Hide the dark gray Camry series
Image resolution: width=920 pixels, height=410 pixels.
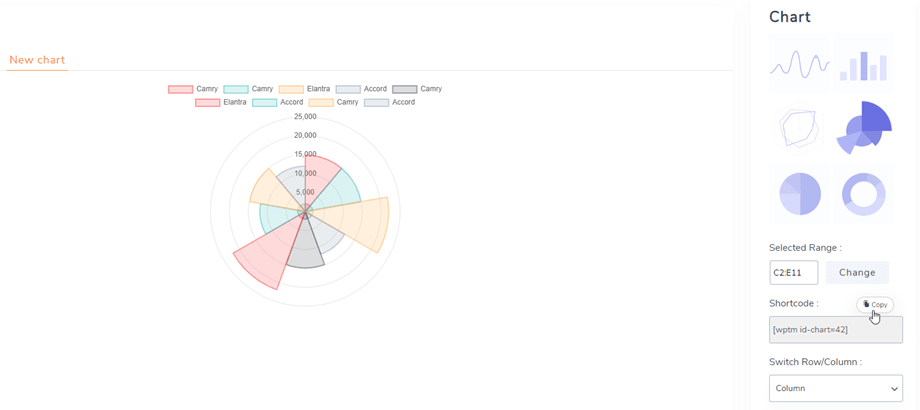pyautogui.click(x=417, y=89)
